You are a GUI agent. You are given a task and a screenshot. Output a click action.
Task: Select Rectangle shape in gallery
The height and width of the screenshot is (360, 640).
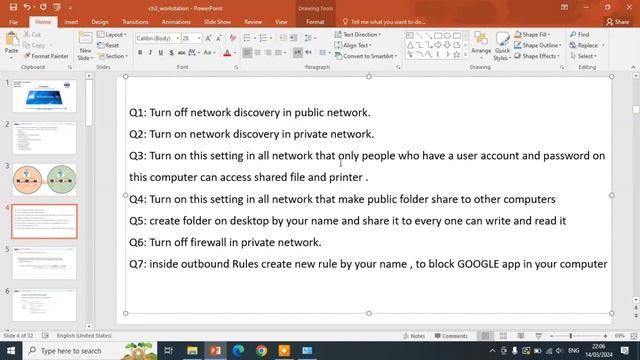438,36
